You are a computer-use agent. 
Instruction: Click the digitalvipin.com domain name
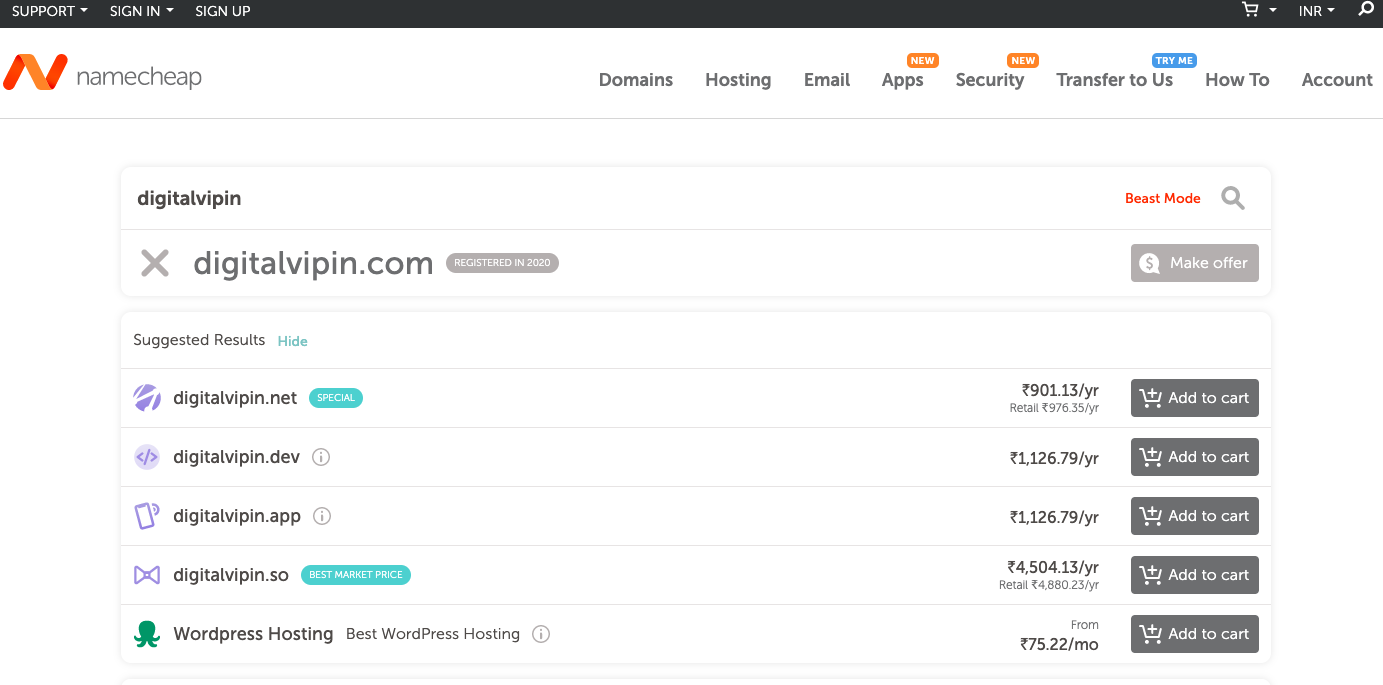(313, 263)
